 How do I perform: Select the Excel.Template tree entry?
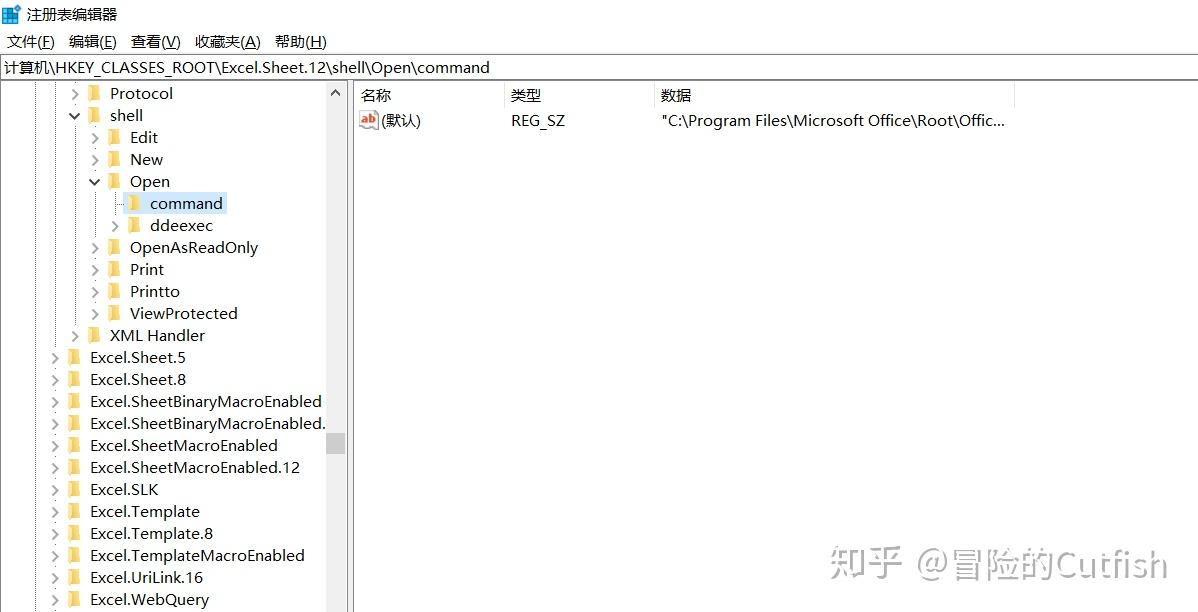[144, 512]
